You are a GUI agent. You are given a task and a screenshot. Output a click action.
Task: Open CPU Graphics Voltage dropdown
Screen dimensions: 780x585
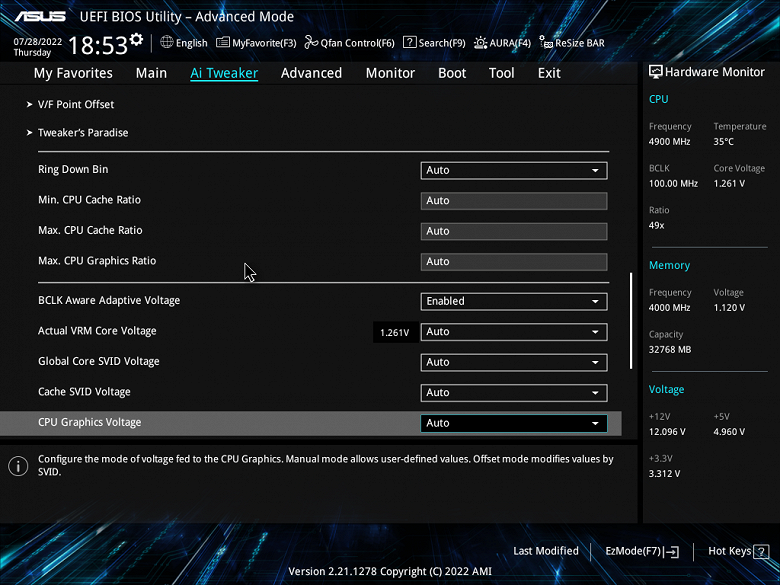(514, 423)
